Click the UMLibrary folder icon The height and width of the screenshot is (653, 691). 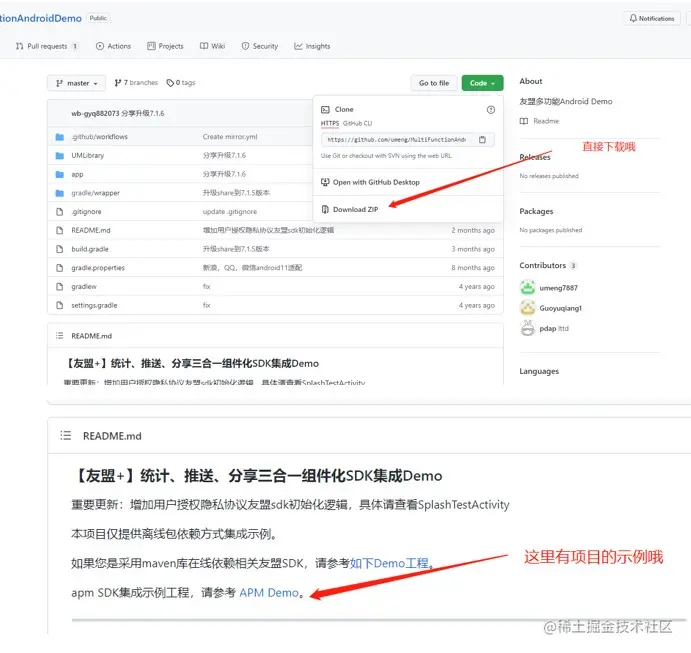(x=60, y=156)
